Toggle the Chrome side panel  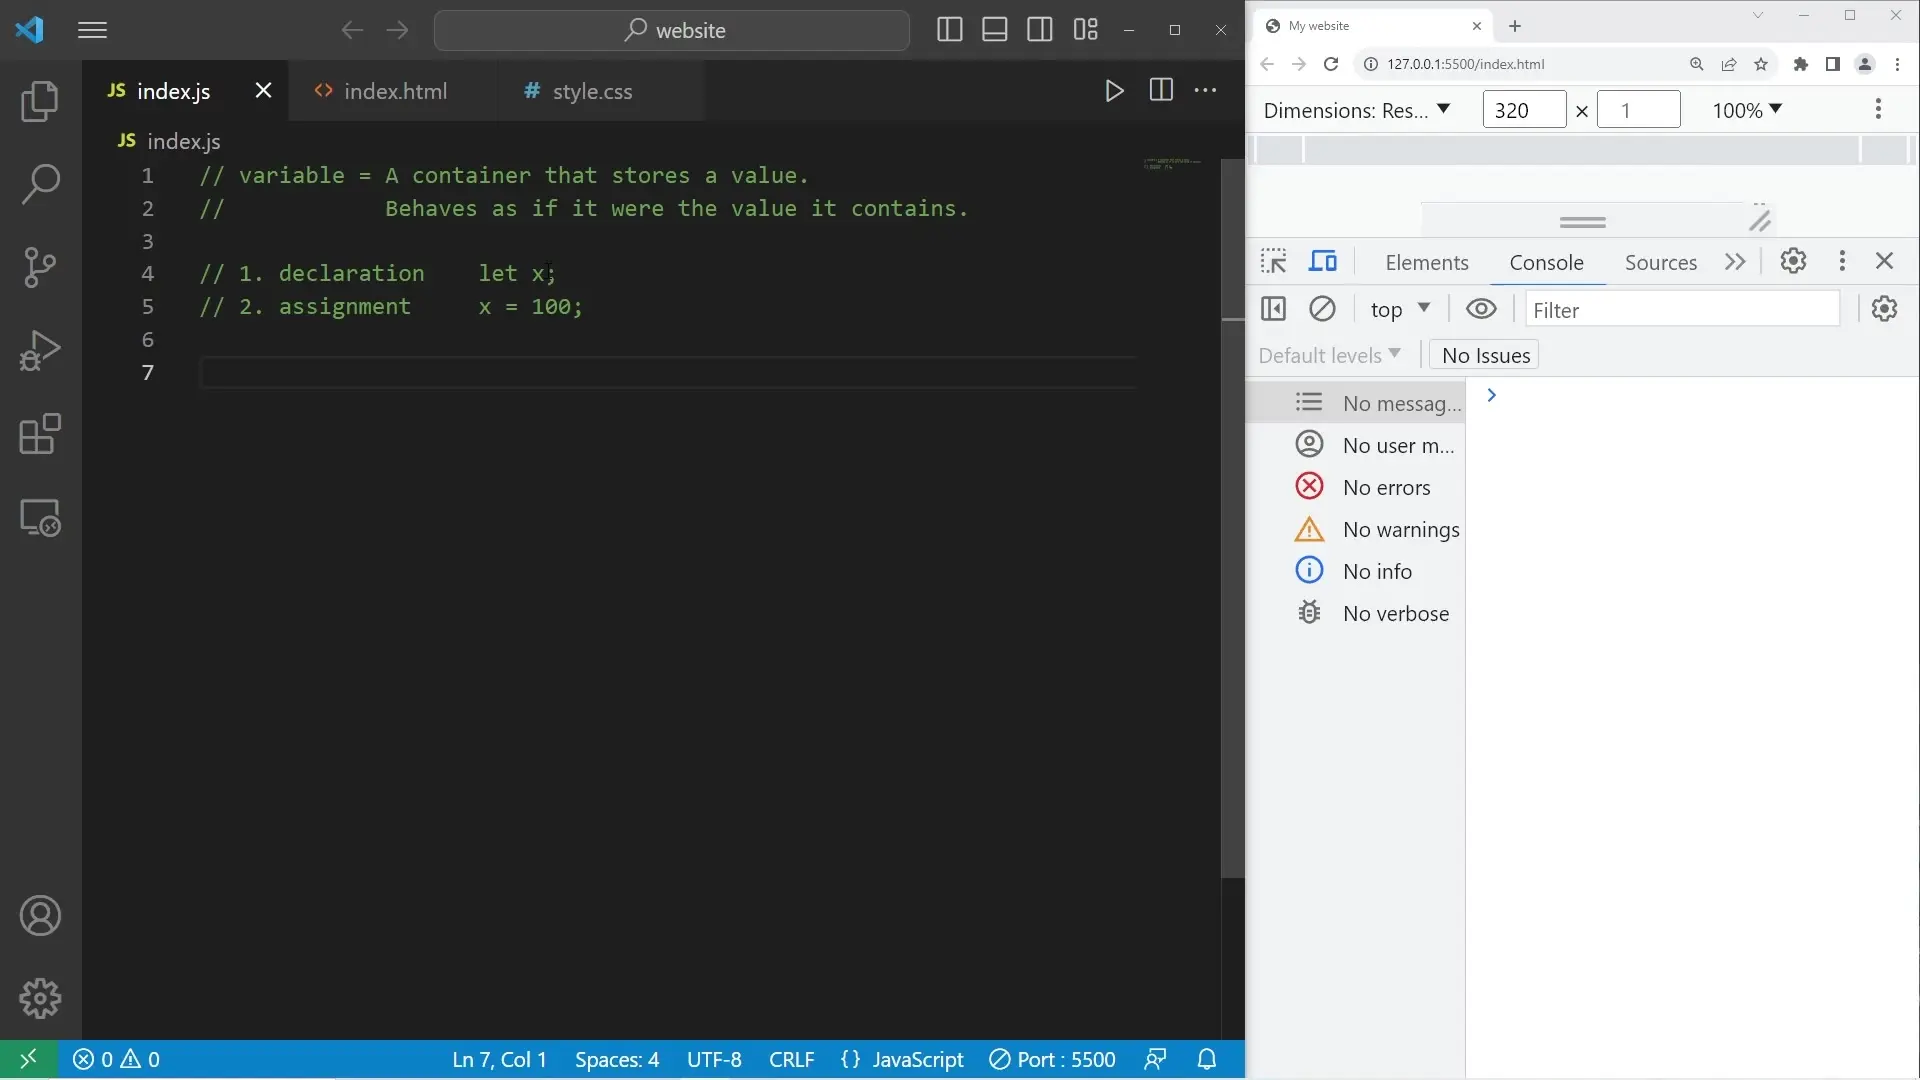(x=1833, y=64)
